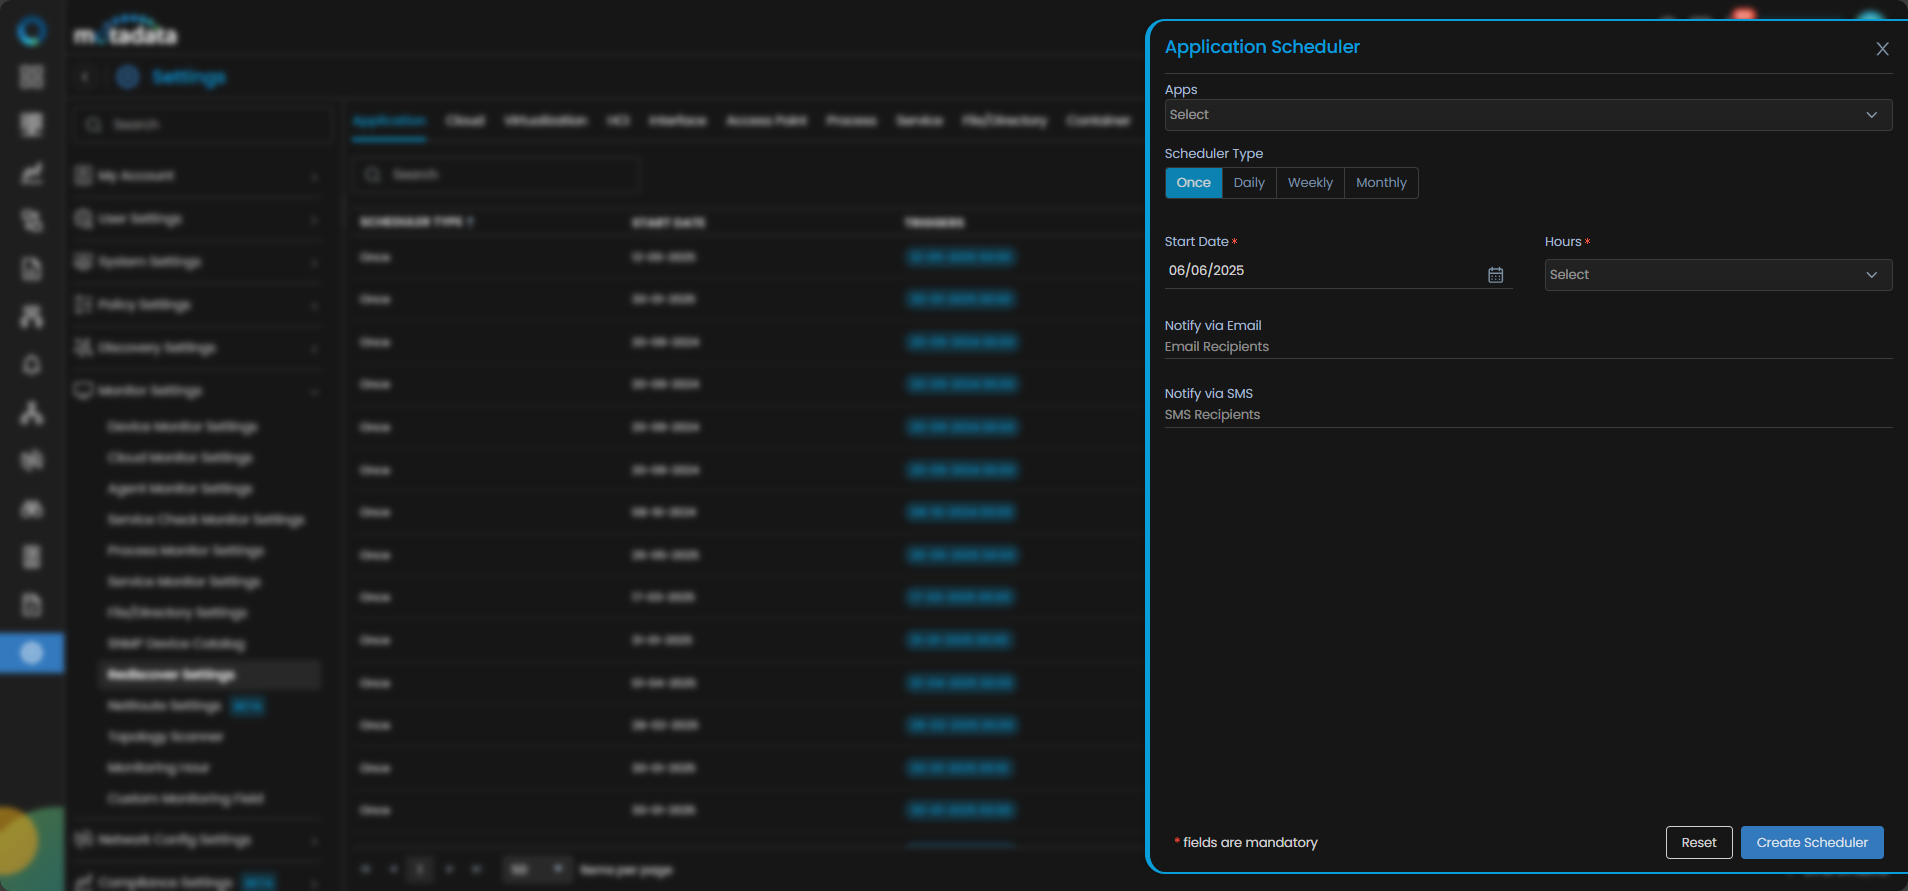Select the Daily scheduler type
This screenshot has width=1908, height=891.
click(1249, 183)
